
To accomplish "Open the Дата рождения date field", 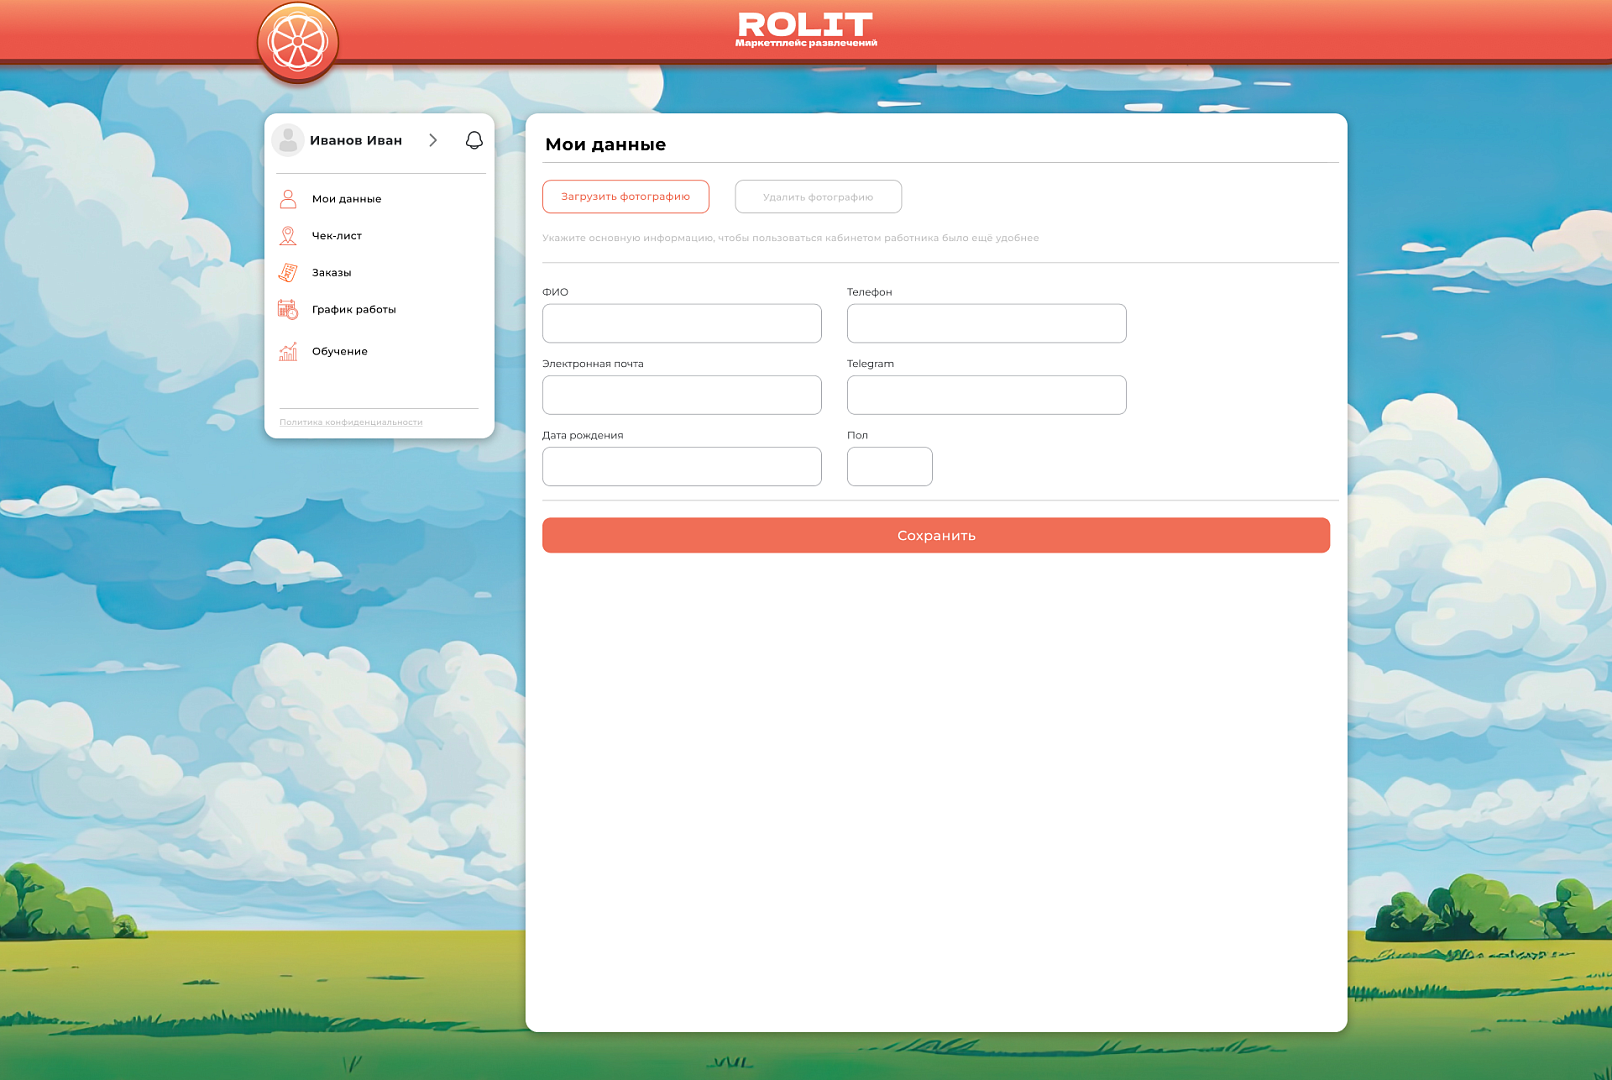I will click(x=681, y=467).
